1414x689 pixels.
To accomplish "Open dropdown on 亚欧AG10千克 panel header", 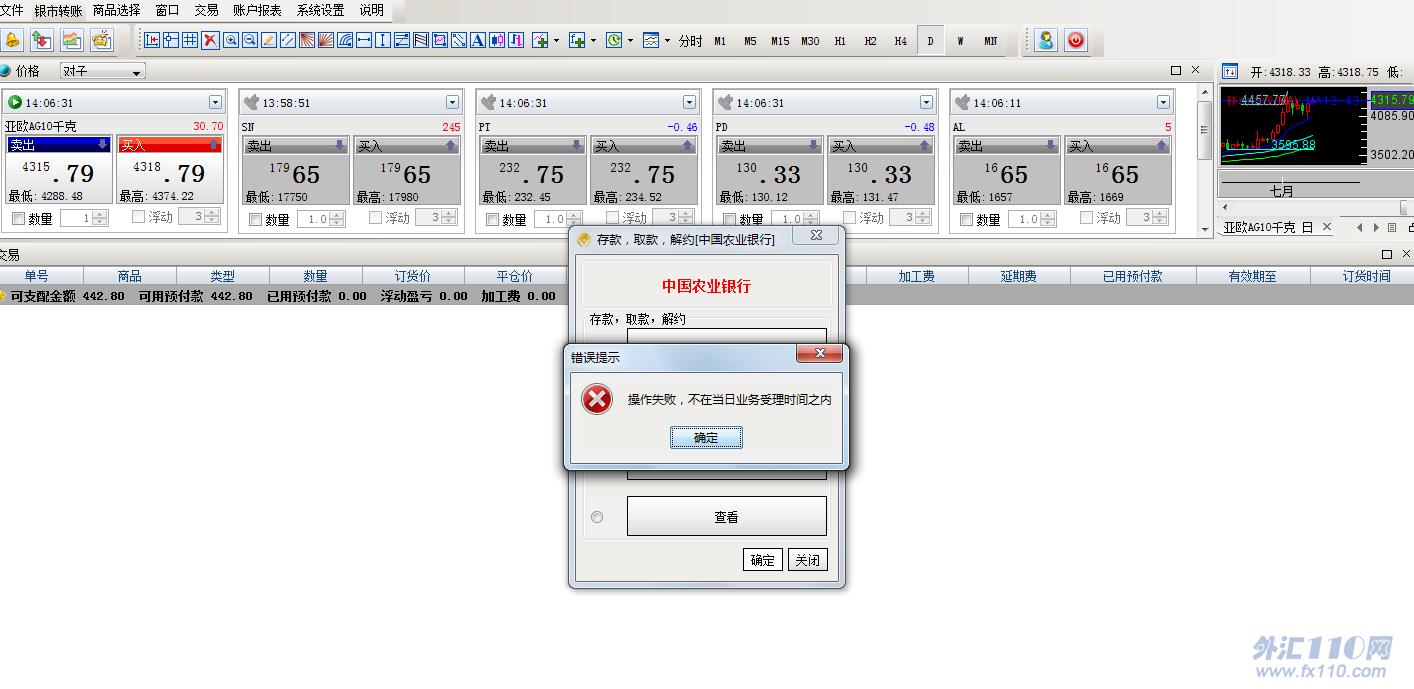I will click(215, 102).
